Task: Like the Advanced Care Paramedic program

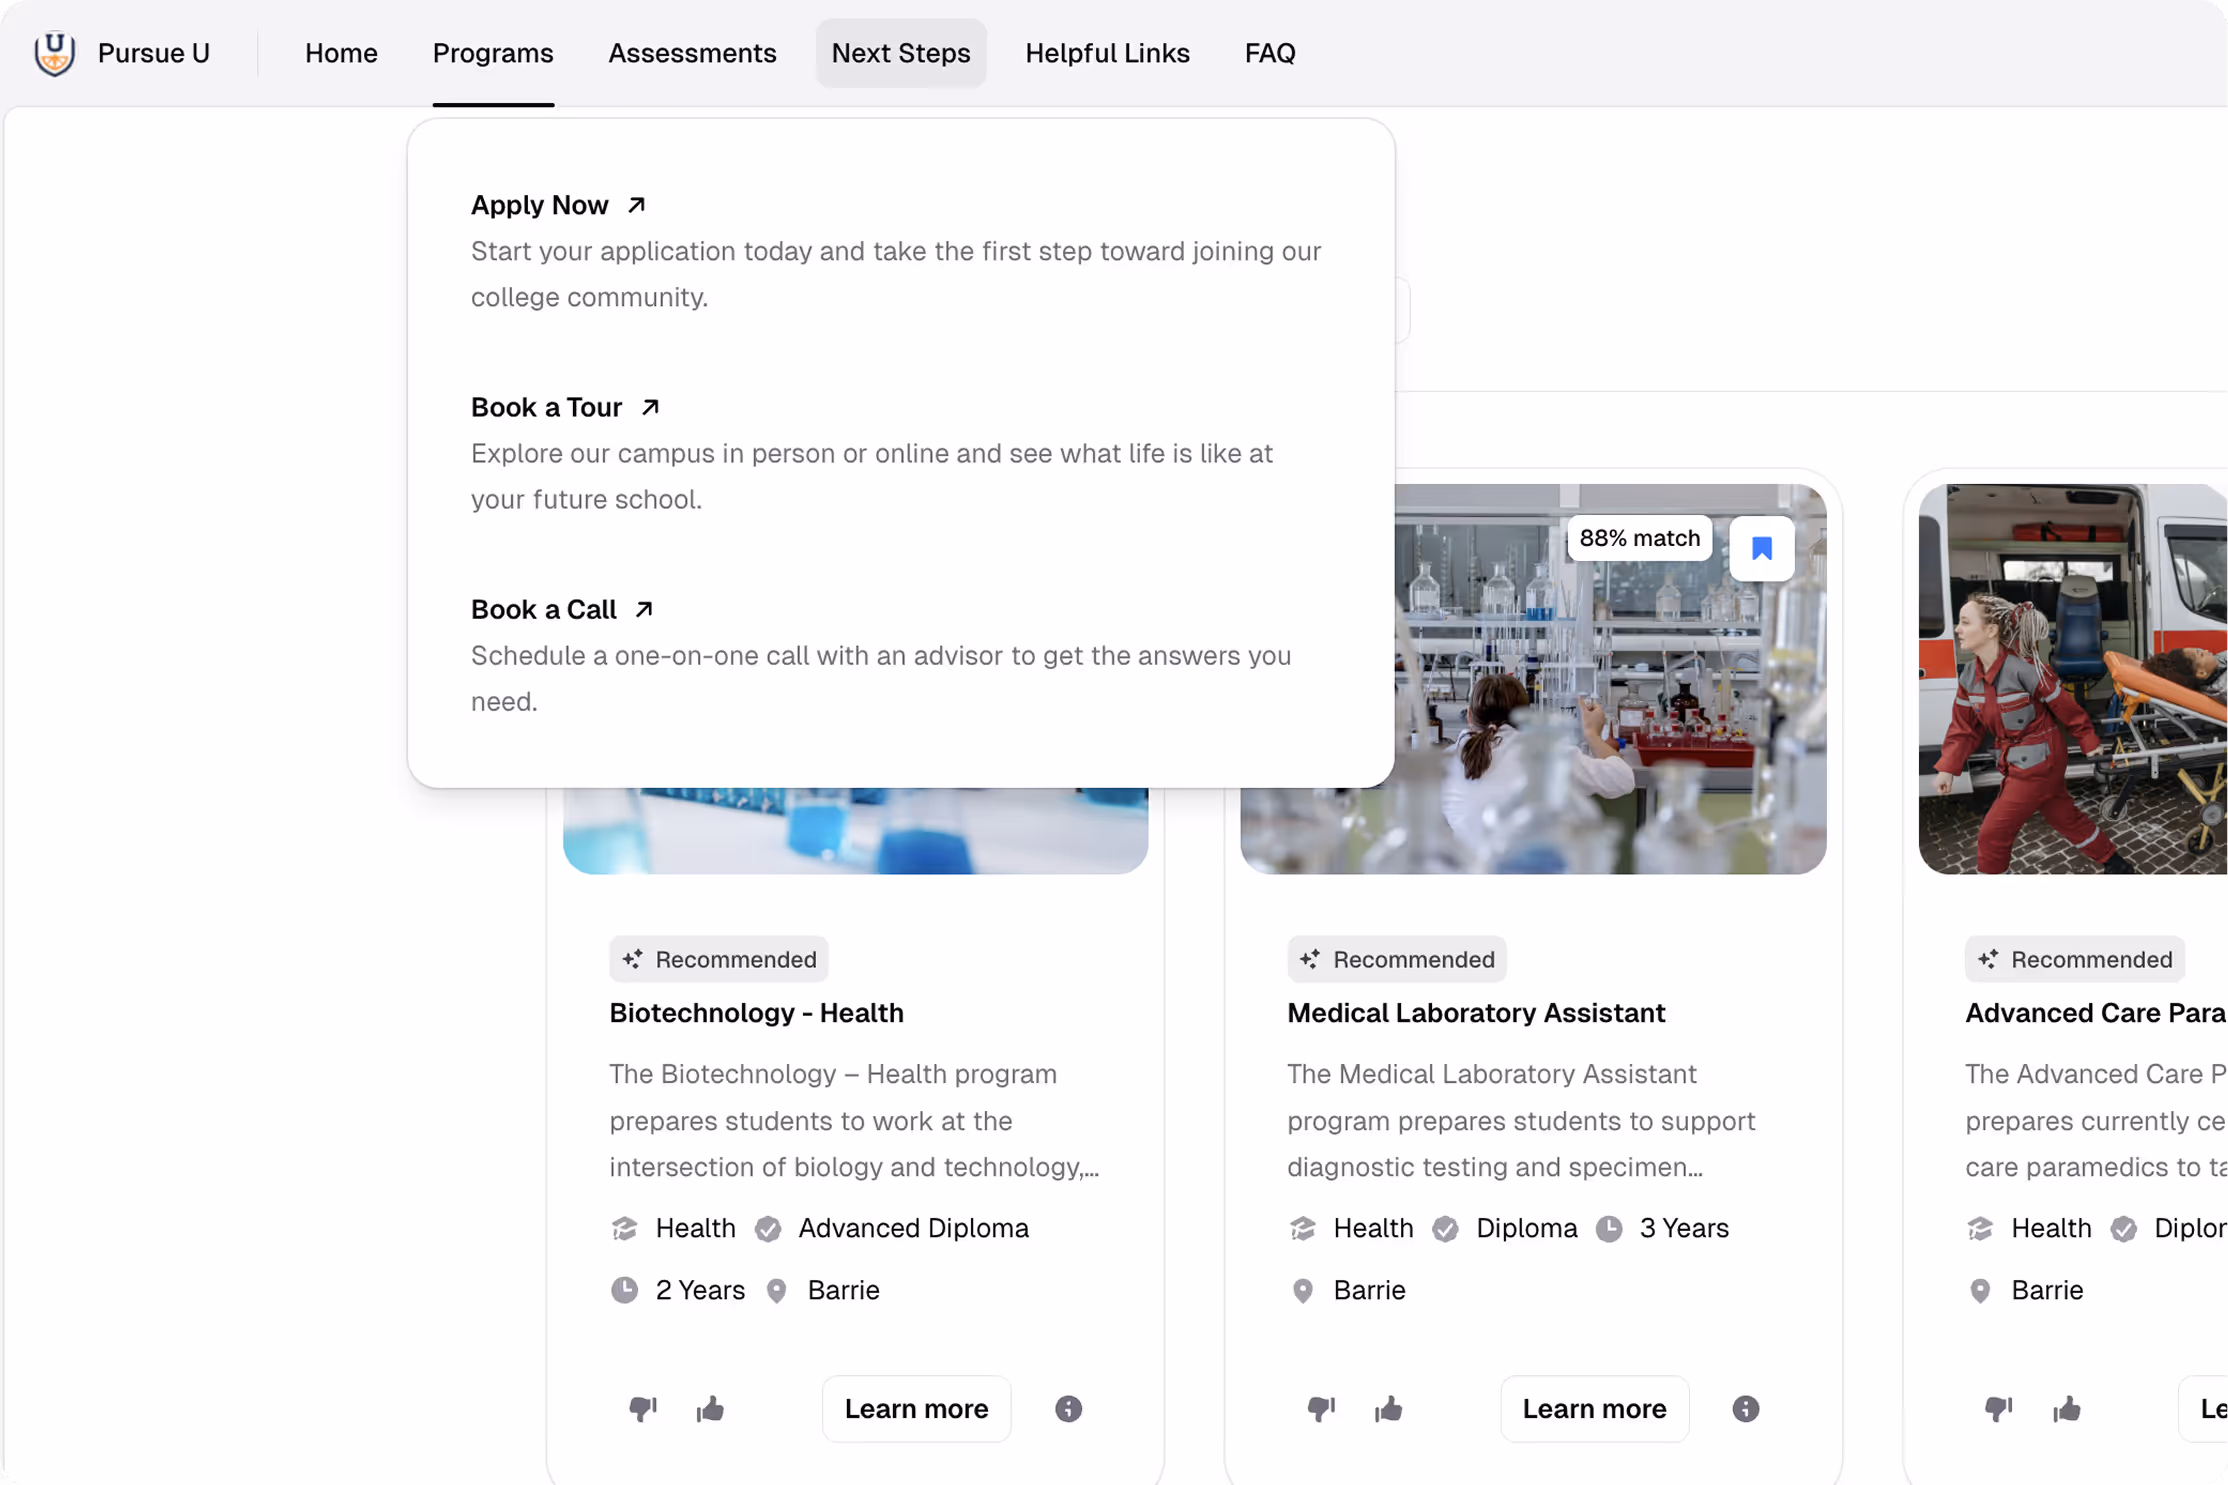Action: pyautogui.click(x=2066, y=1409)
